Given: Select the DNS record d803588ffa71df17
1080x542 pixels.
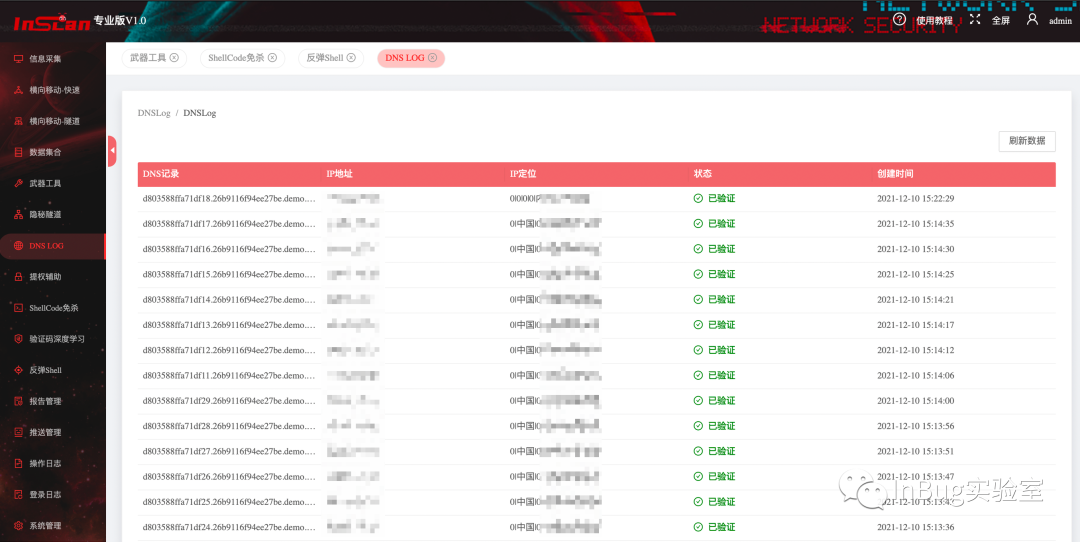Looking at the screenshot, I should (229, 224).
